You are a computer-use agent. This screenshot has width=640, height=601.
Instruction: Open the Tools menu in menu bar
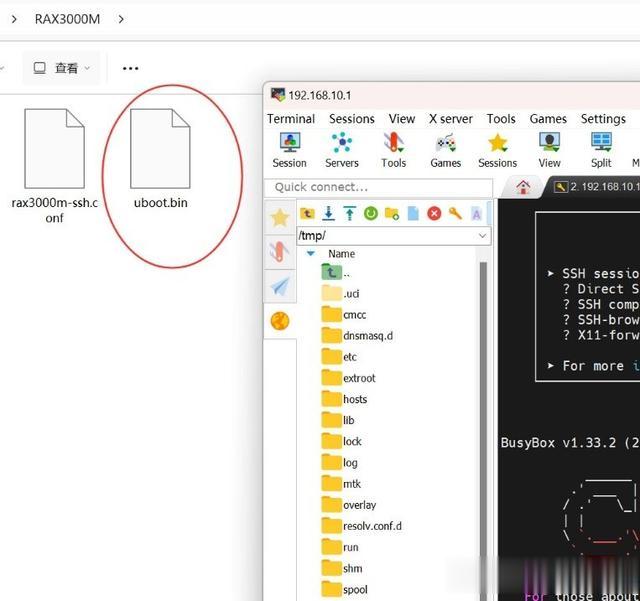tap(501, 119)
